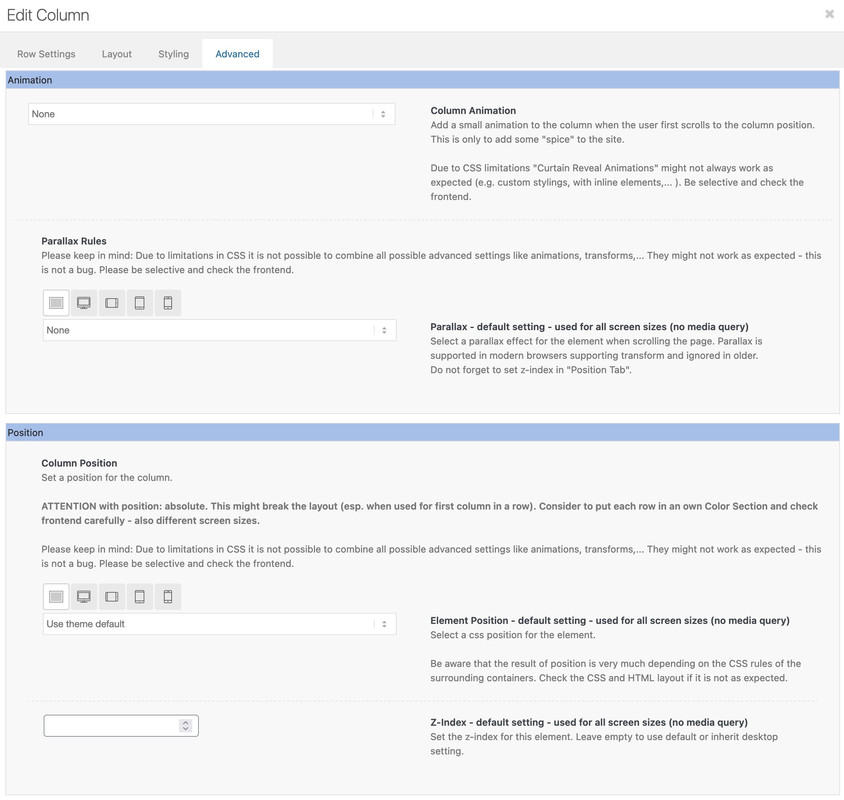
Task: Switch to the Row Settings tab
Action: point(46,54)
